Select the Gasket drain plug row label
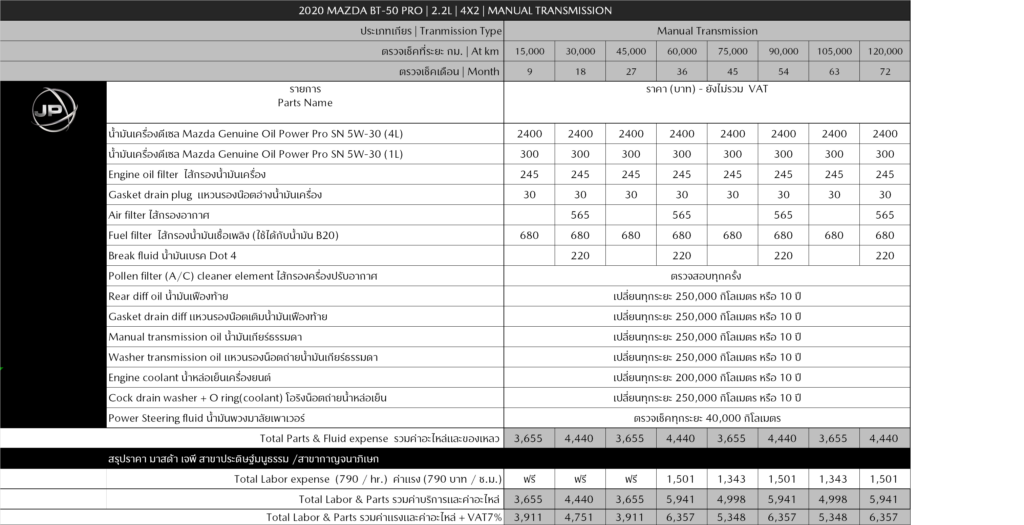This screenshot has height=525, width=1024. click(215, 195)
